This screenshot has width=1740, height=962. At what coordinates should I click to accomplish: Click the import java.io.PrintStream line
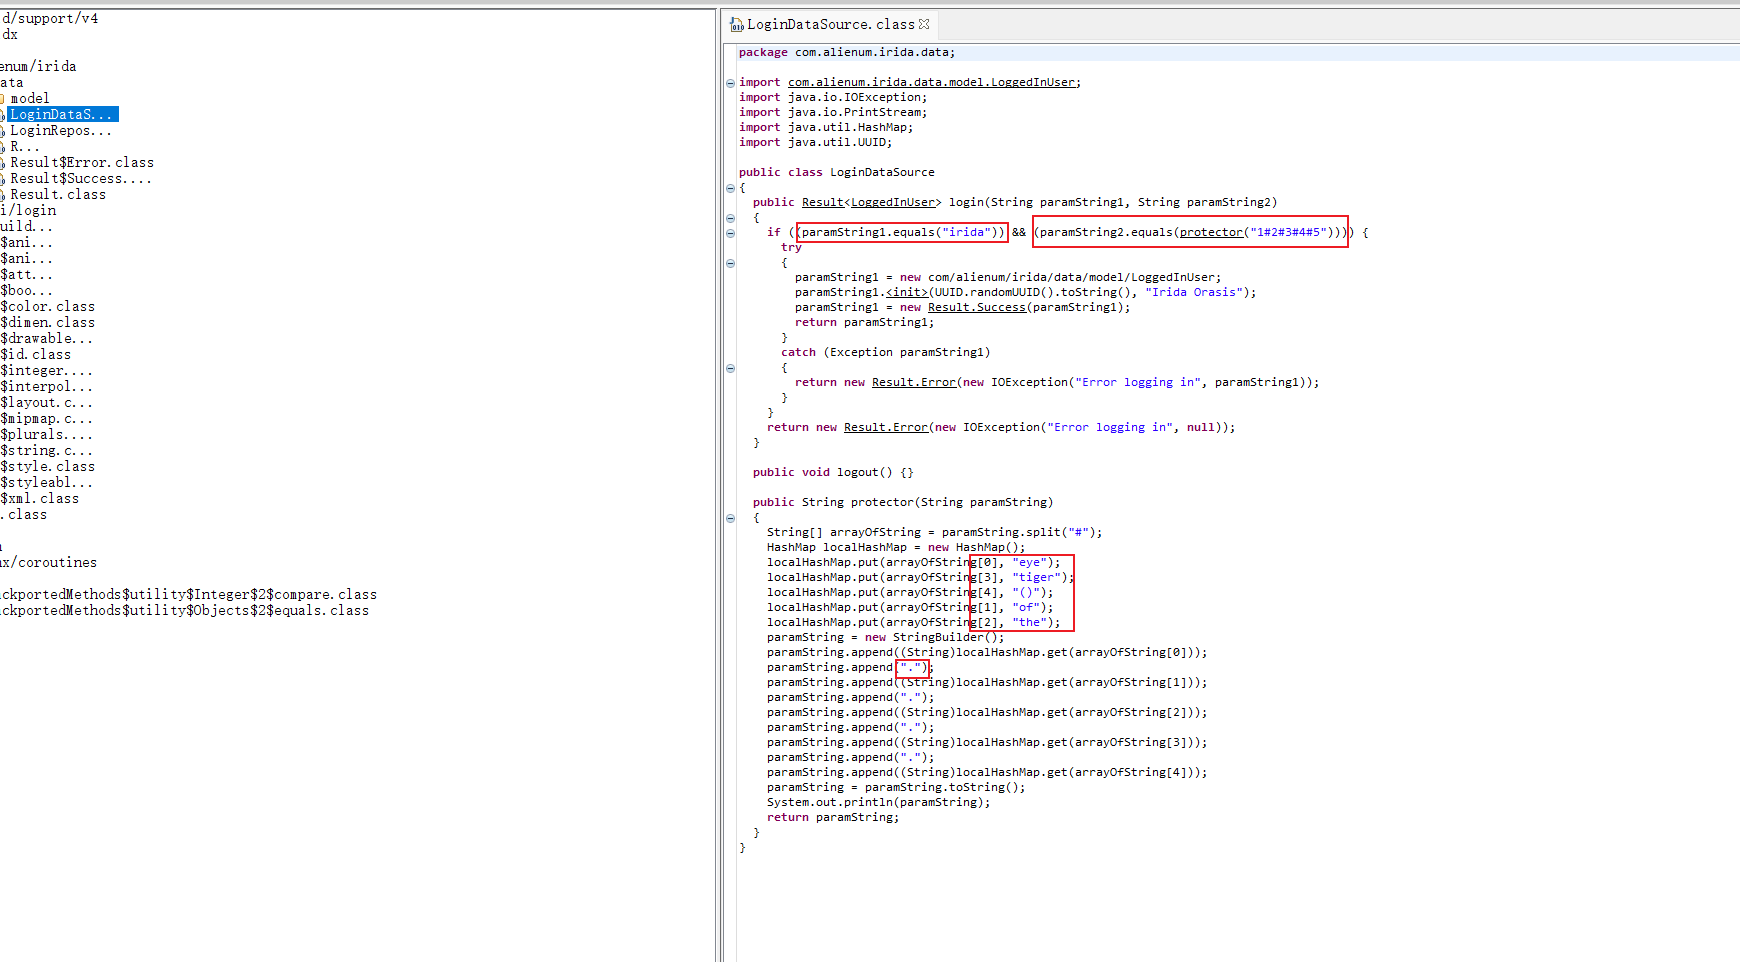(x=833, y=112)
